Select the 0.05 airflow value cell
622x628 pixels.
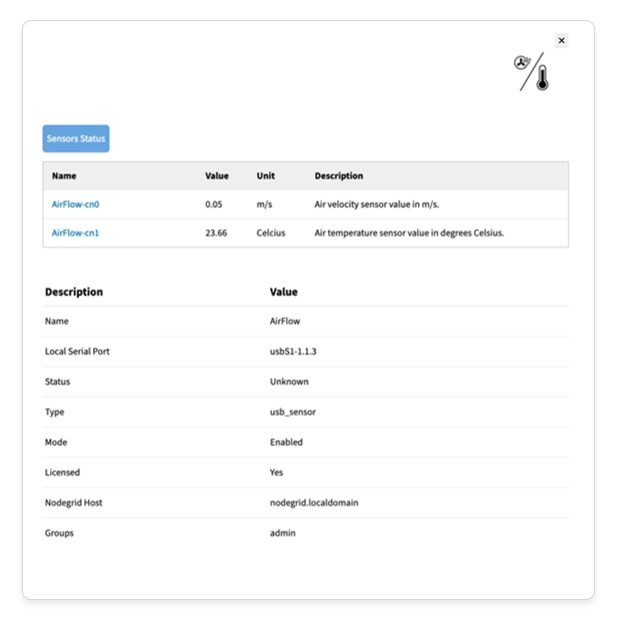pyautogui.click(x=214, y=204)
